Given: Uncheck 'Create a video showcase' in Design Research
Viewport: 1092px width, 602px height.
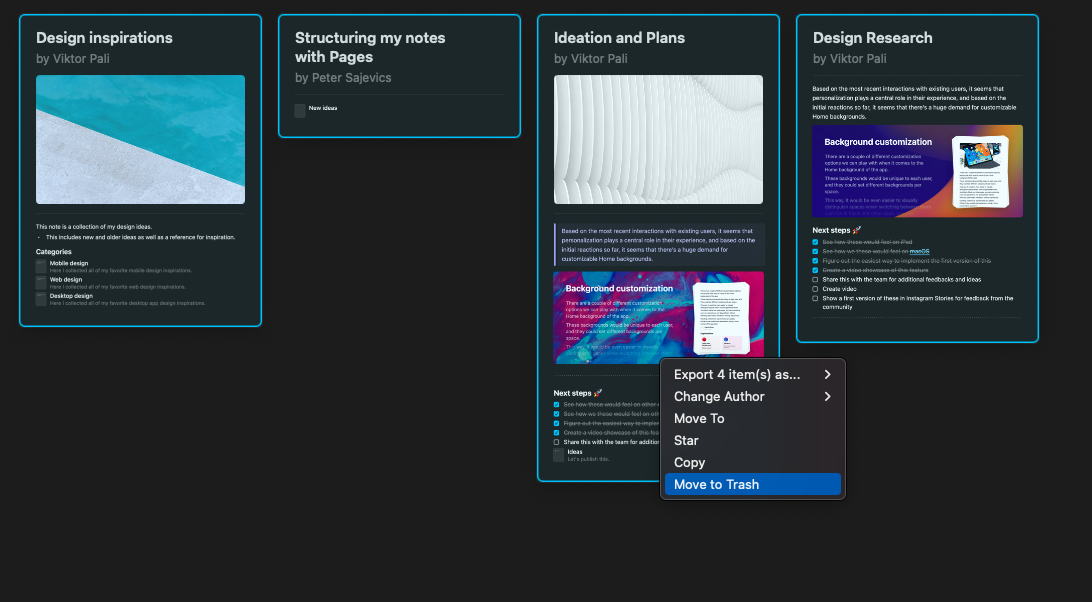Looking at the screenshot, I should point(816,270).
